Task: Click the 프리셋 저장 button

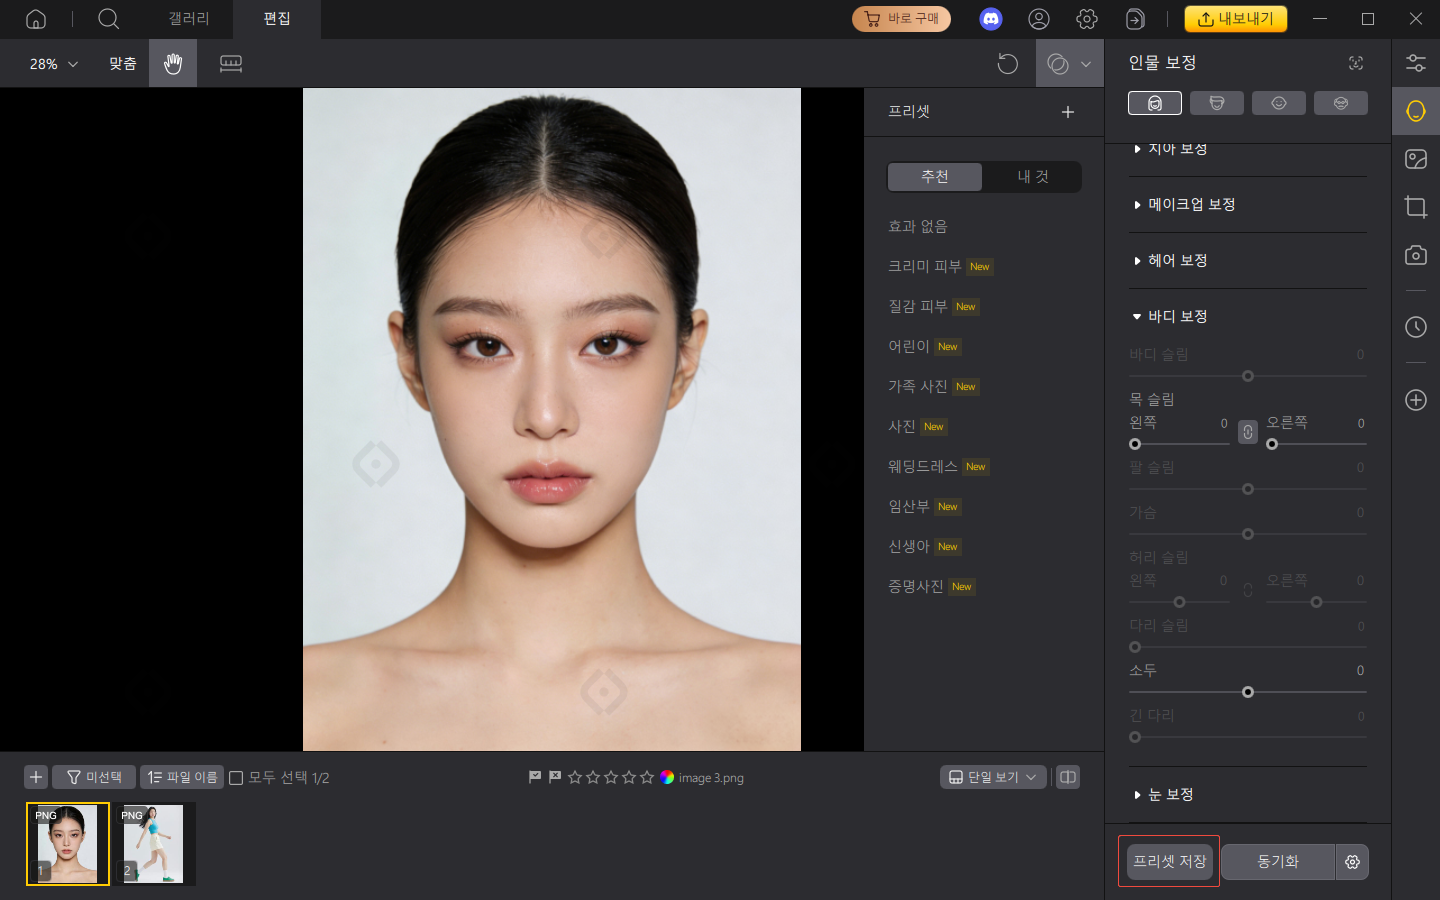Action: click(x=1168, y=861)
